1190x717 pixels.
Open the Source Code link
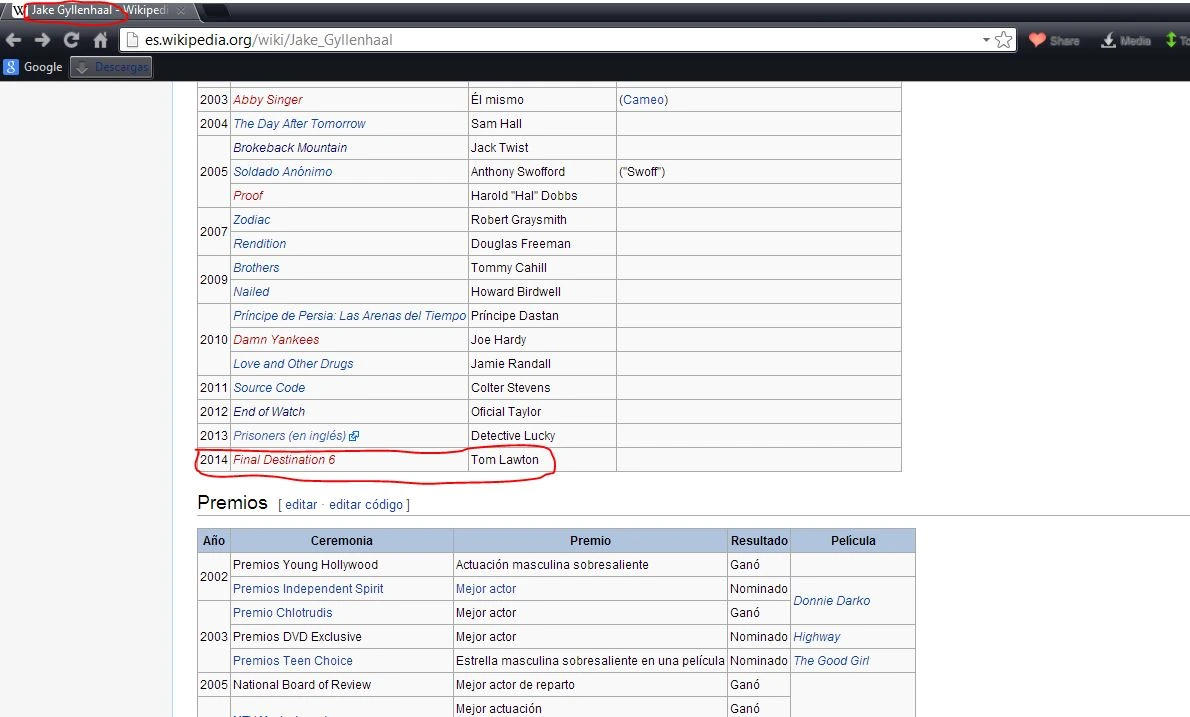(269, 388)
